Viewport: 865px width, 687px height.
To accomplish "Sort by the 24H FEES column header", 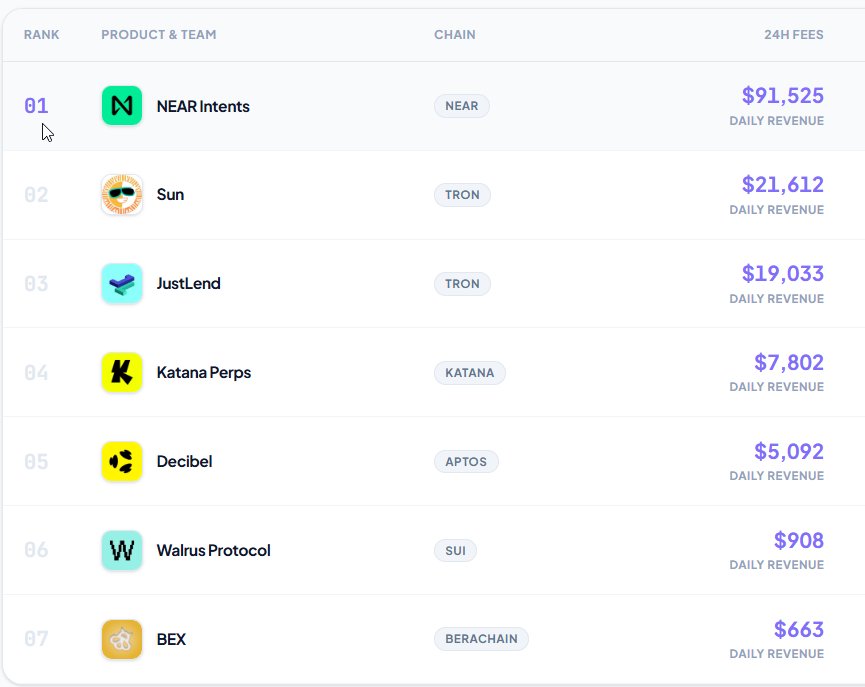I will [x=793, y=35].
